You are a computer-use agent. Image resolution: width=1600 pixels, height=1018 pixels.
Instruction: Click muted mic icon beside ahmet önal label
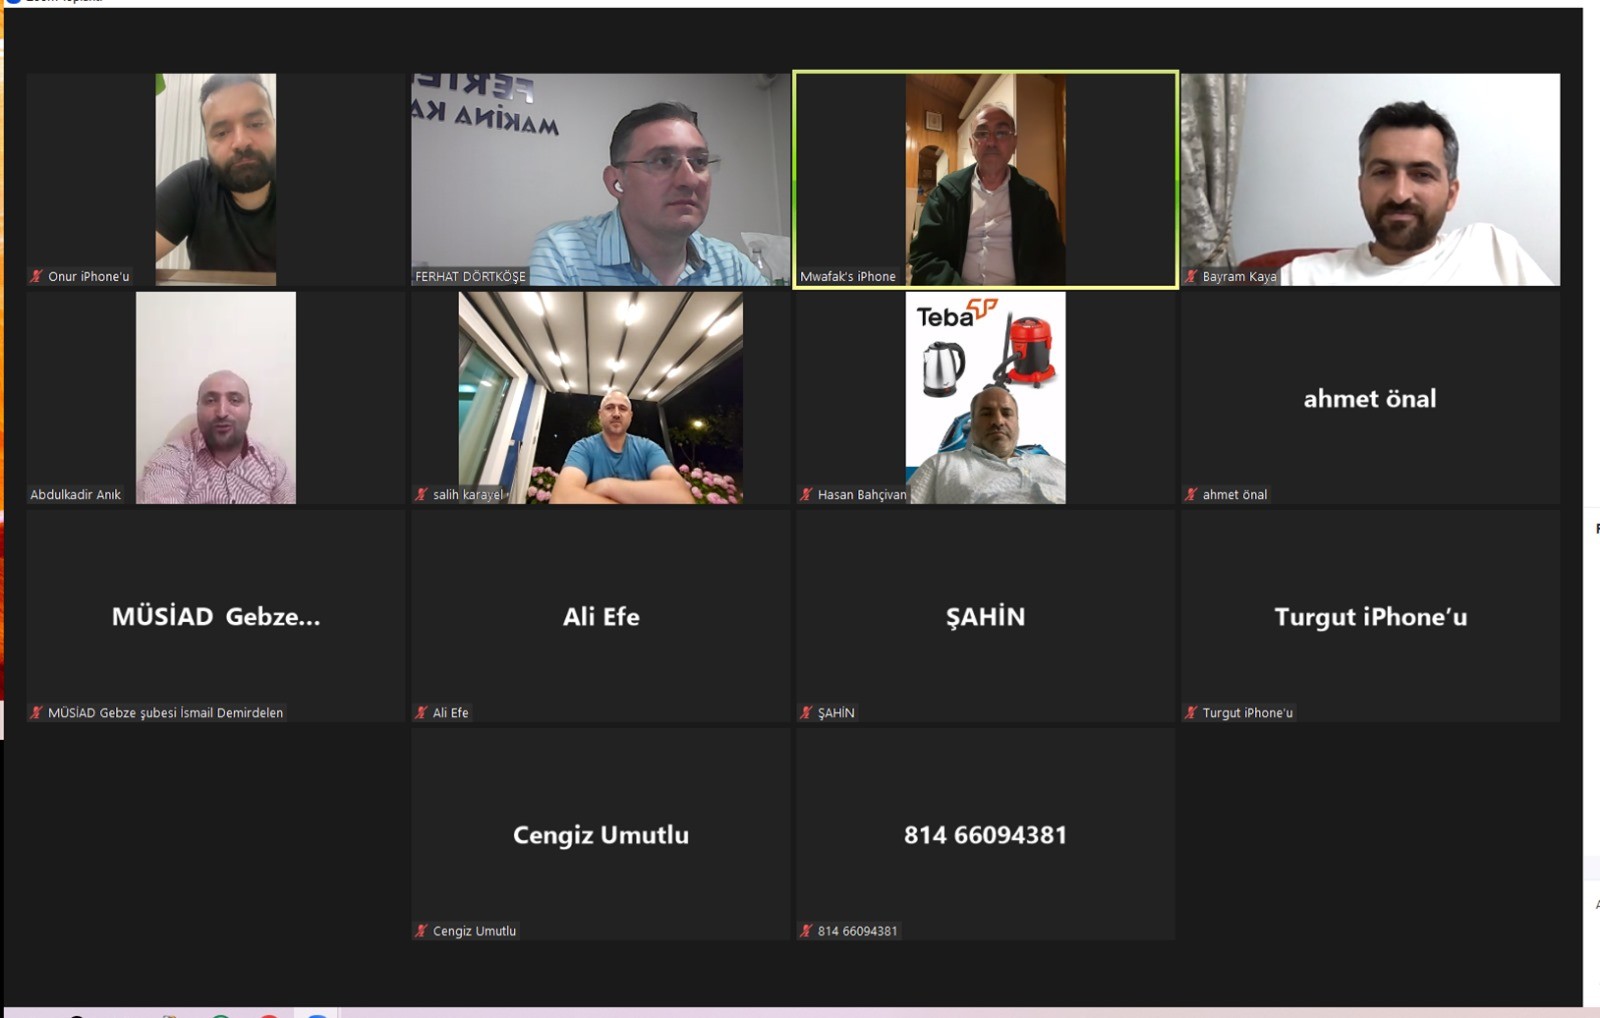(1191, 495)
